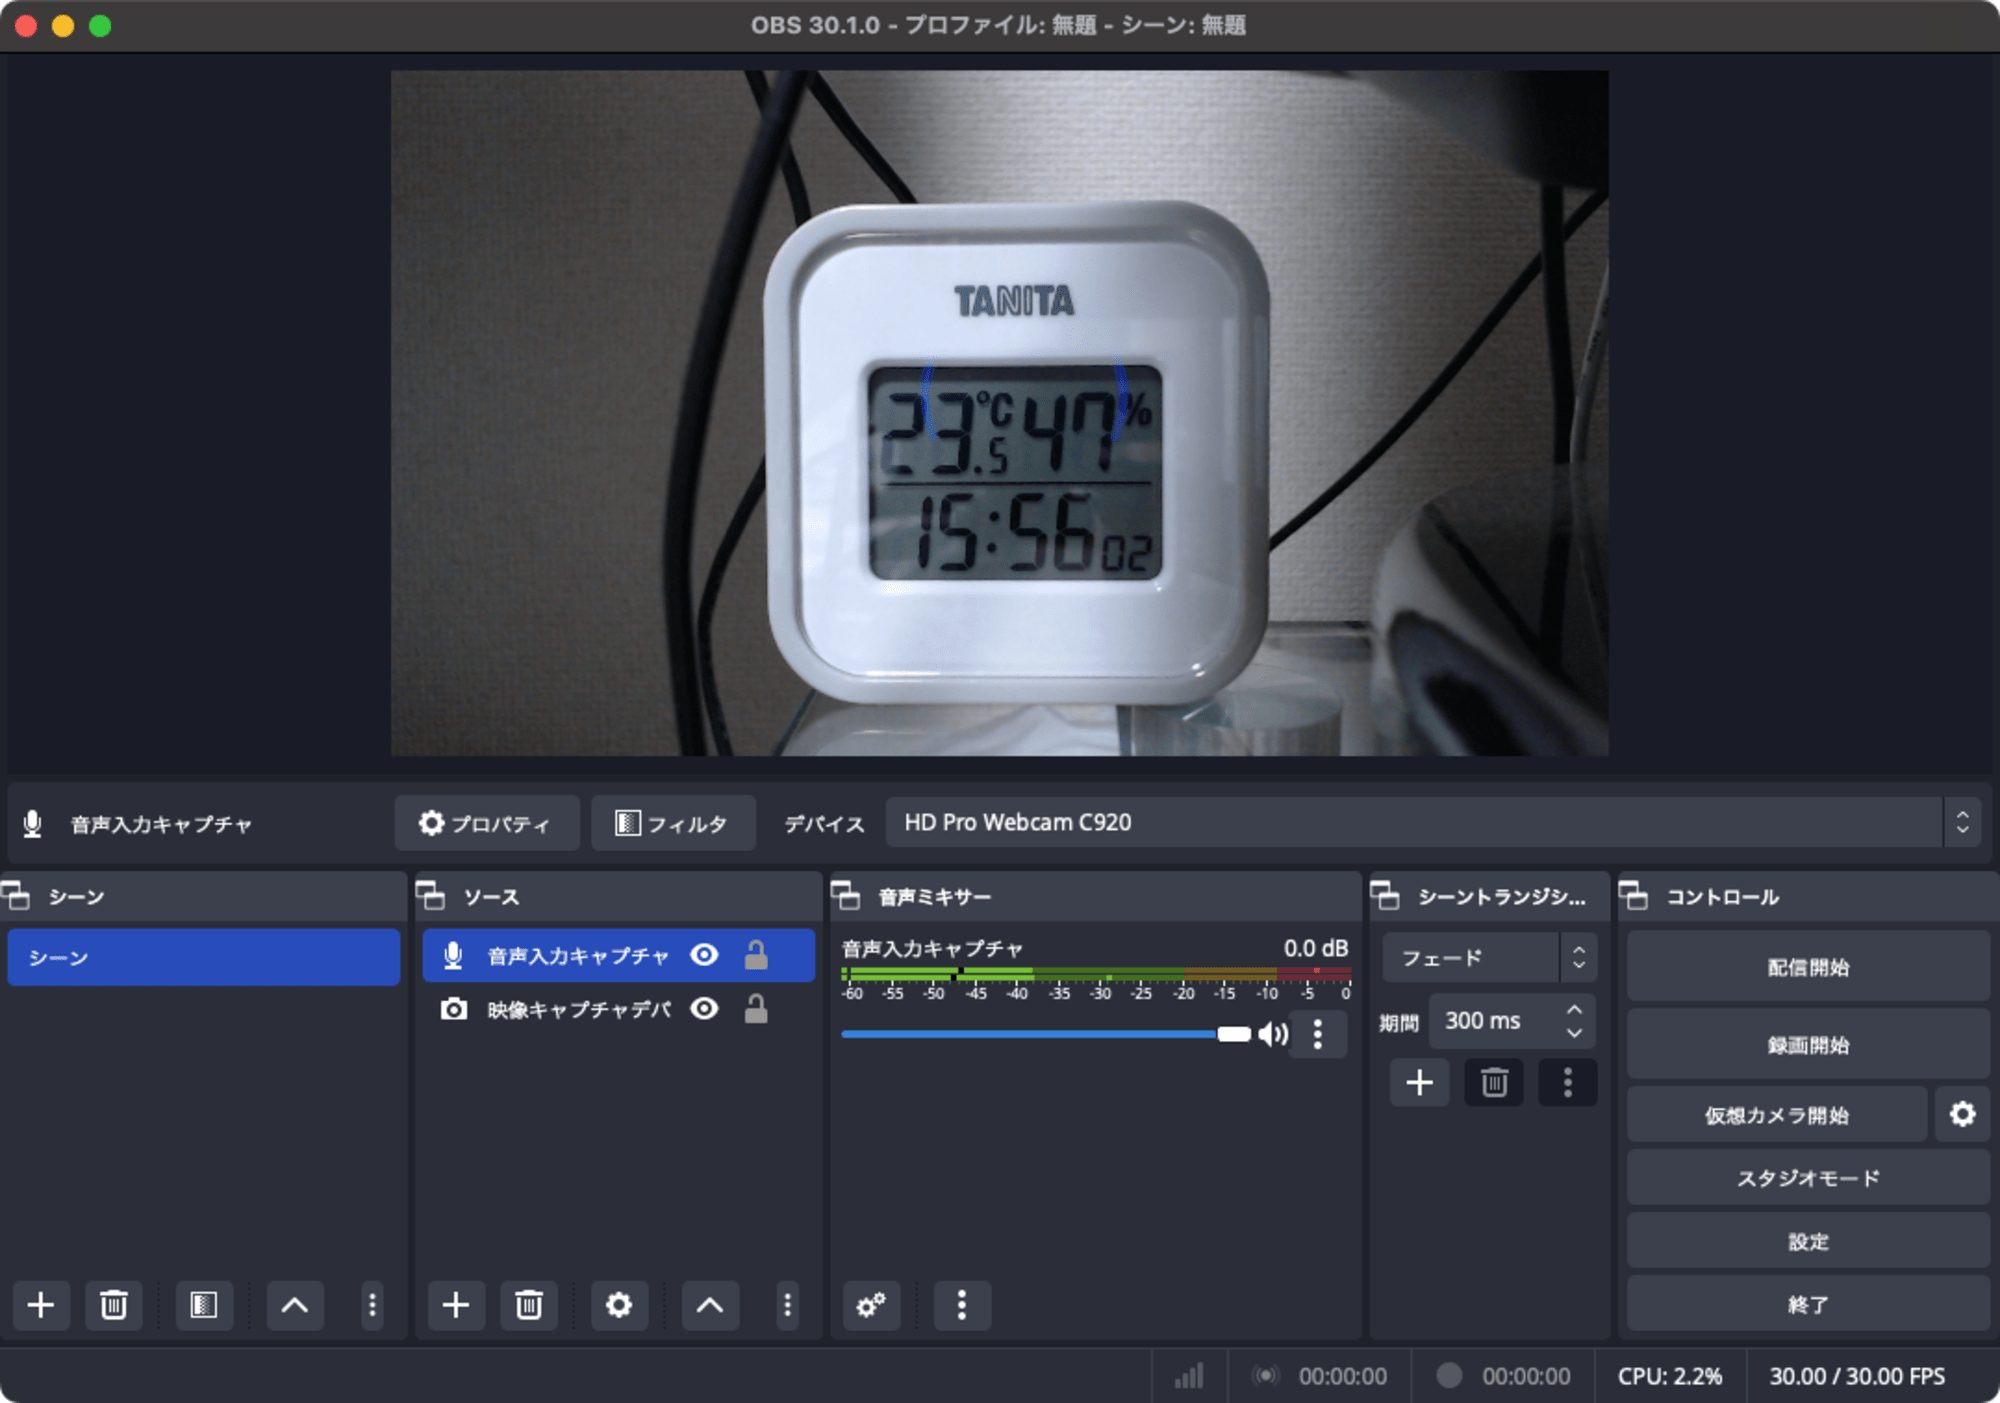The image size is (2000, 1403).
Task: Move source up with arrow icon
Action: (710, 1305)
